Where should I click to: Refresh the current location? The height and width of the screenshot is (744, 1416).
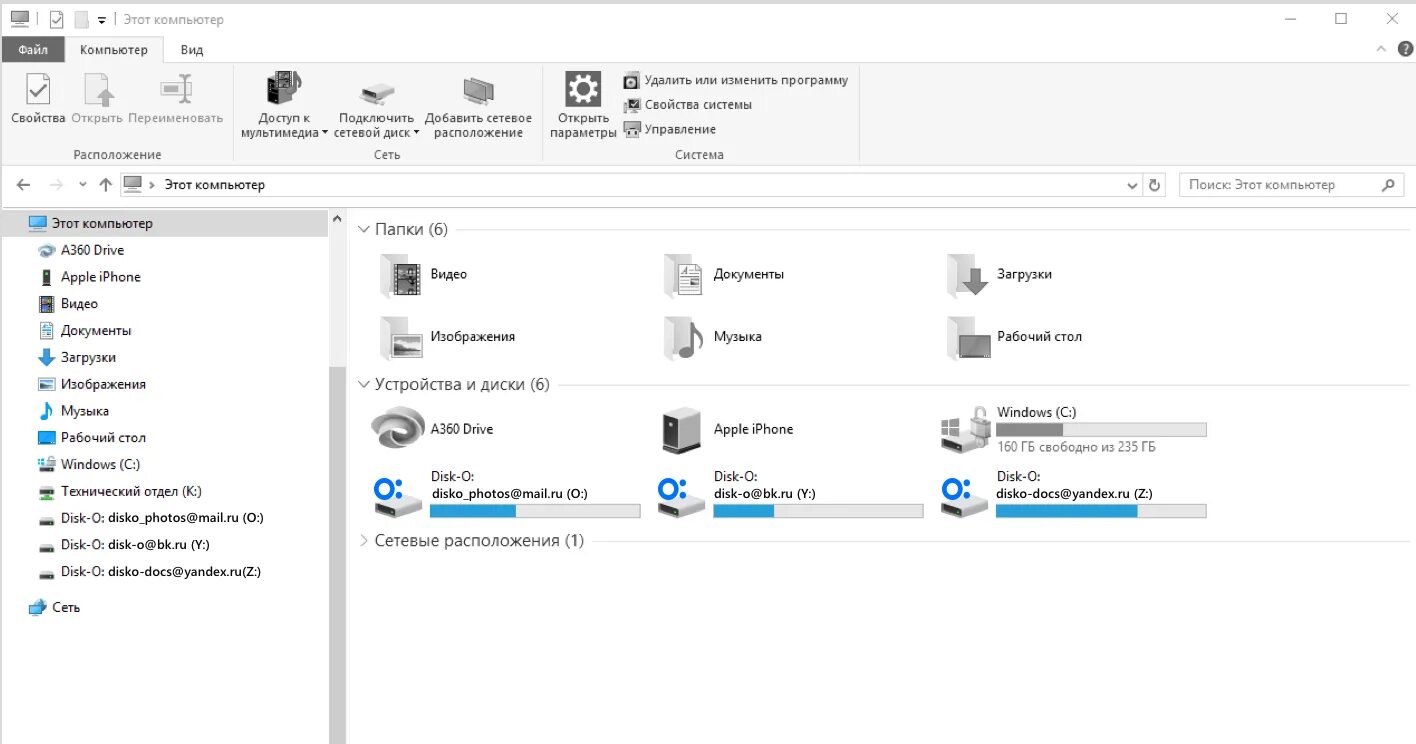tap(1155, 186)
